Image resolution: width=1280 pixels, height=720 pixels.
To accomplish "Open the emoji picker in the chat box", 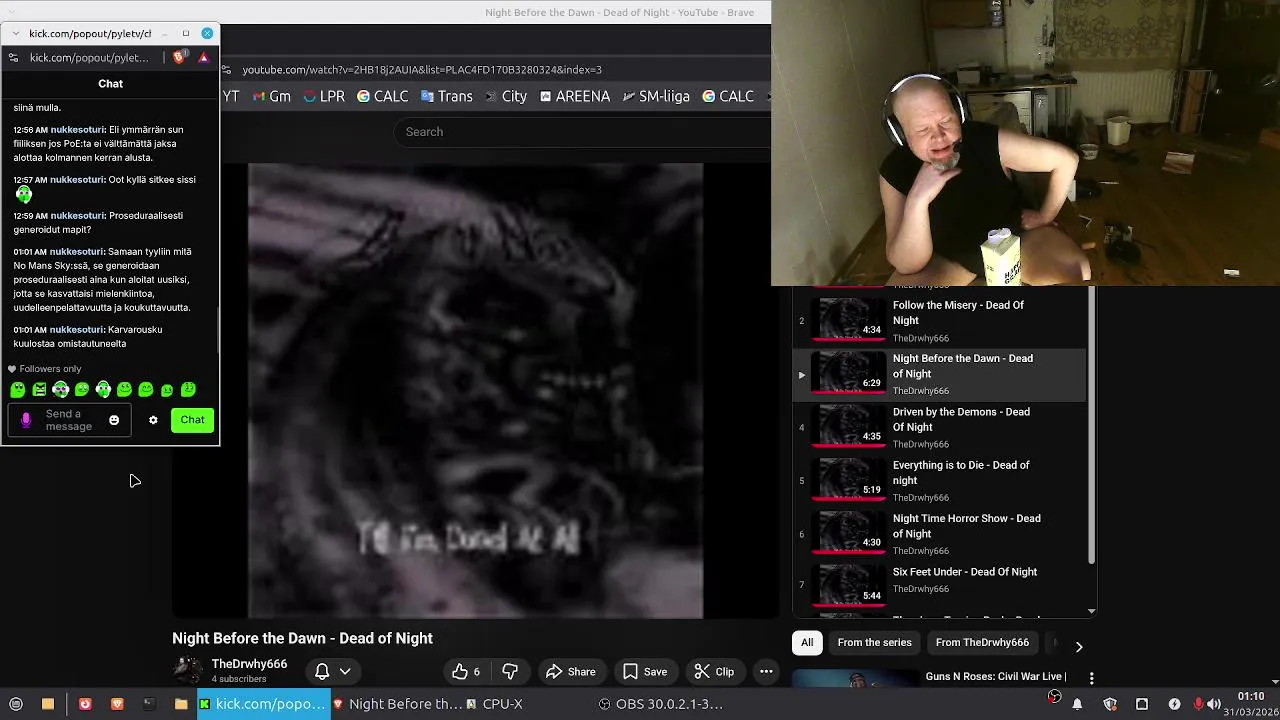I will pos(114,420).
